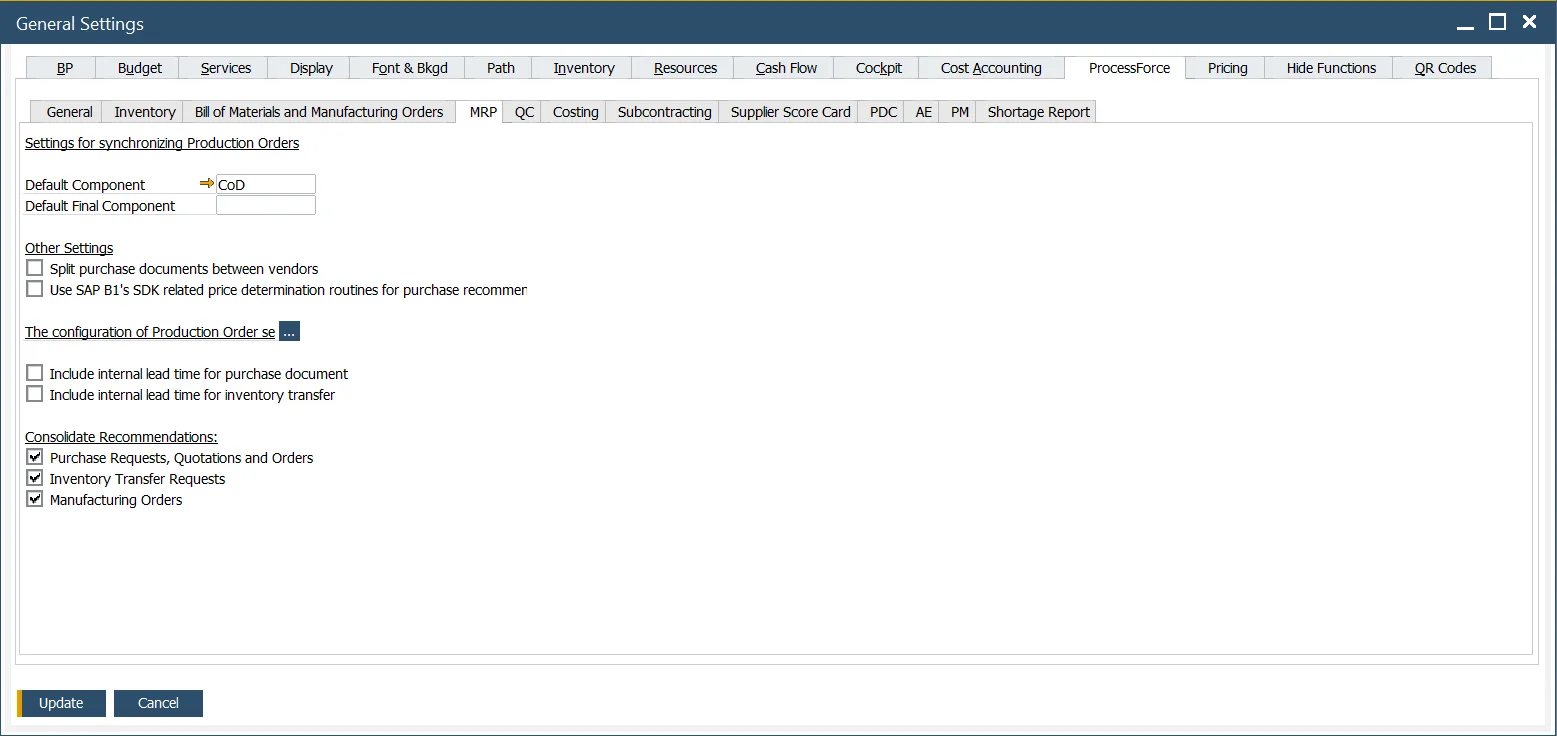Switch to the QR Codes tab
1557x736 pixels.
click(1442, 67)
